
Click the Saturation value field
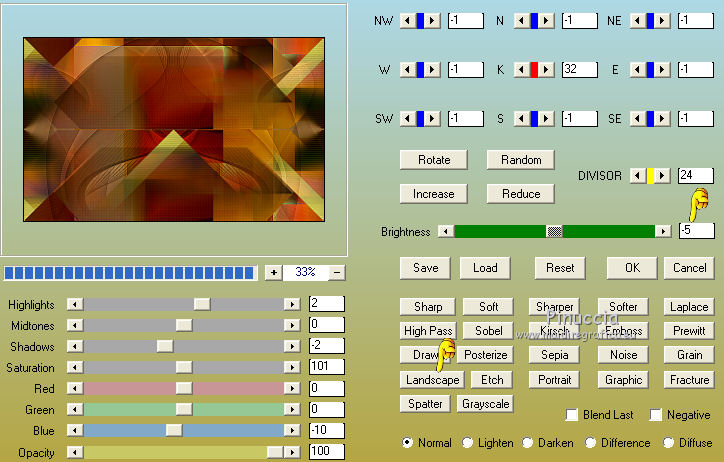[326, 366]
